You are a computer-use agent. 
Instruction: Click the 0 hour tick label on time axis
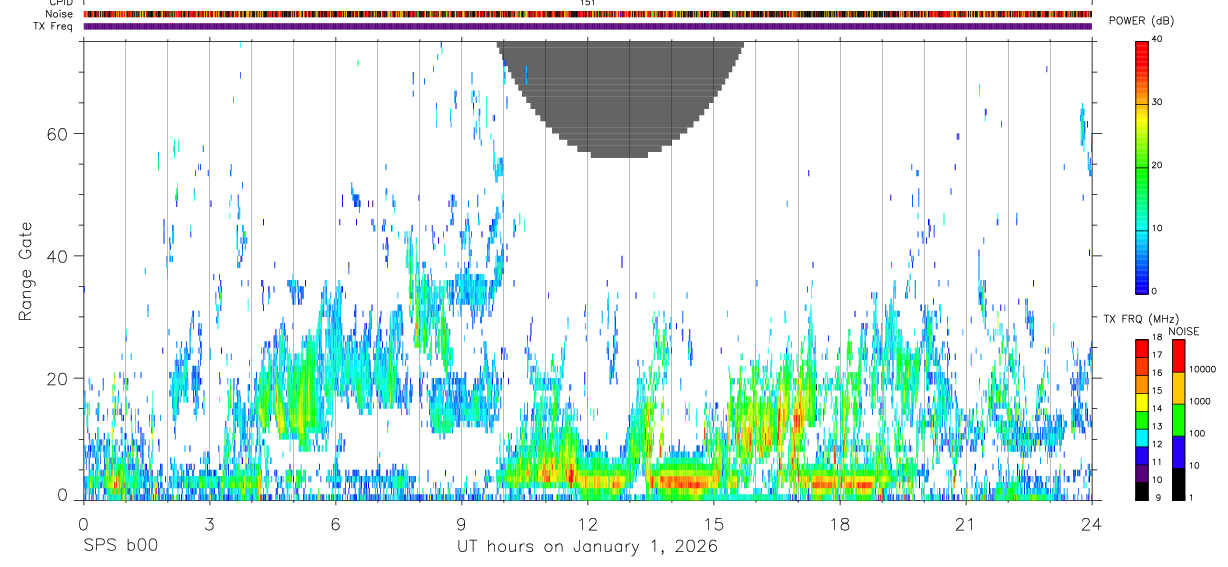(83, 523)
